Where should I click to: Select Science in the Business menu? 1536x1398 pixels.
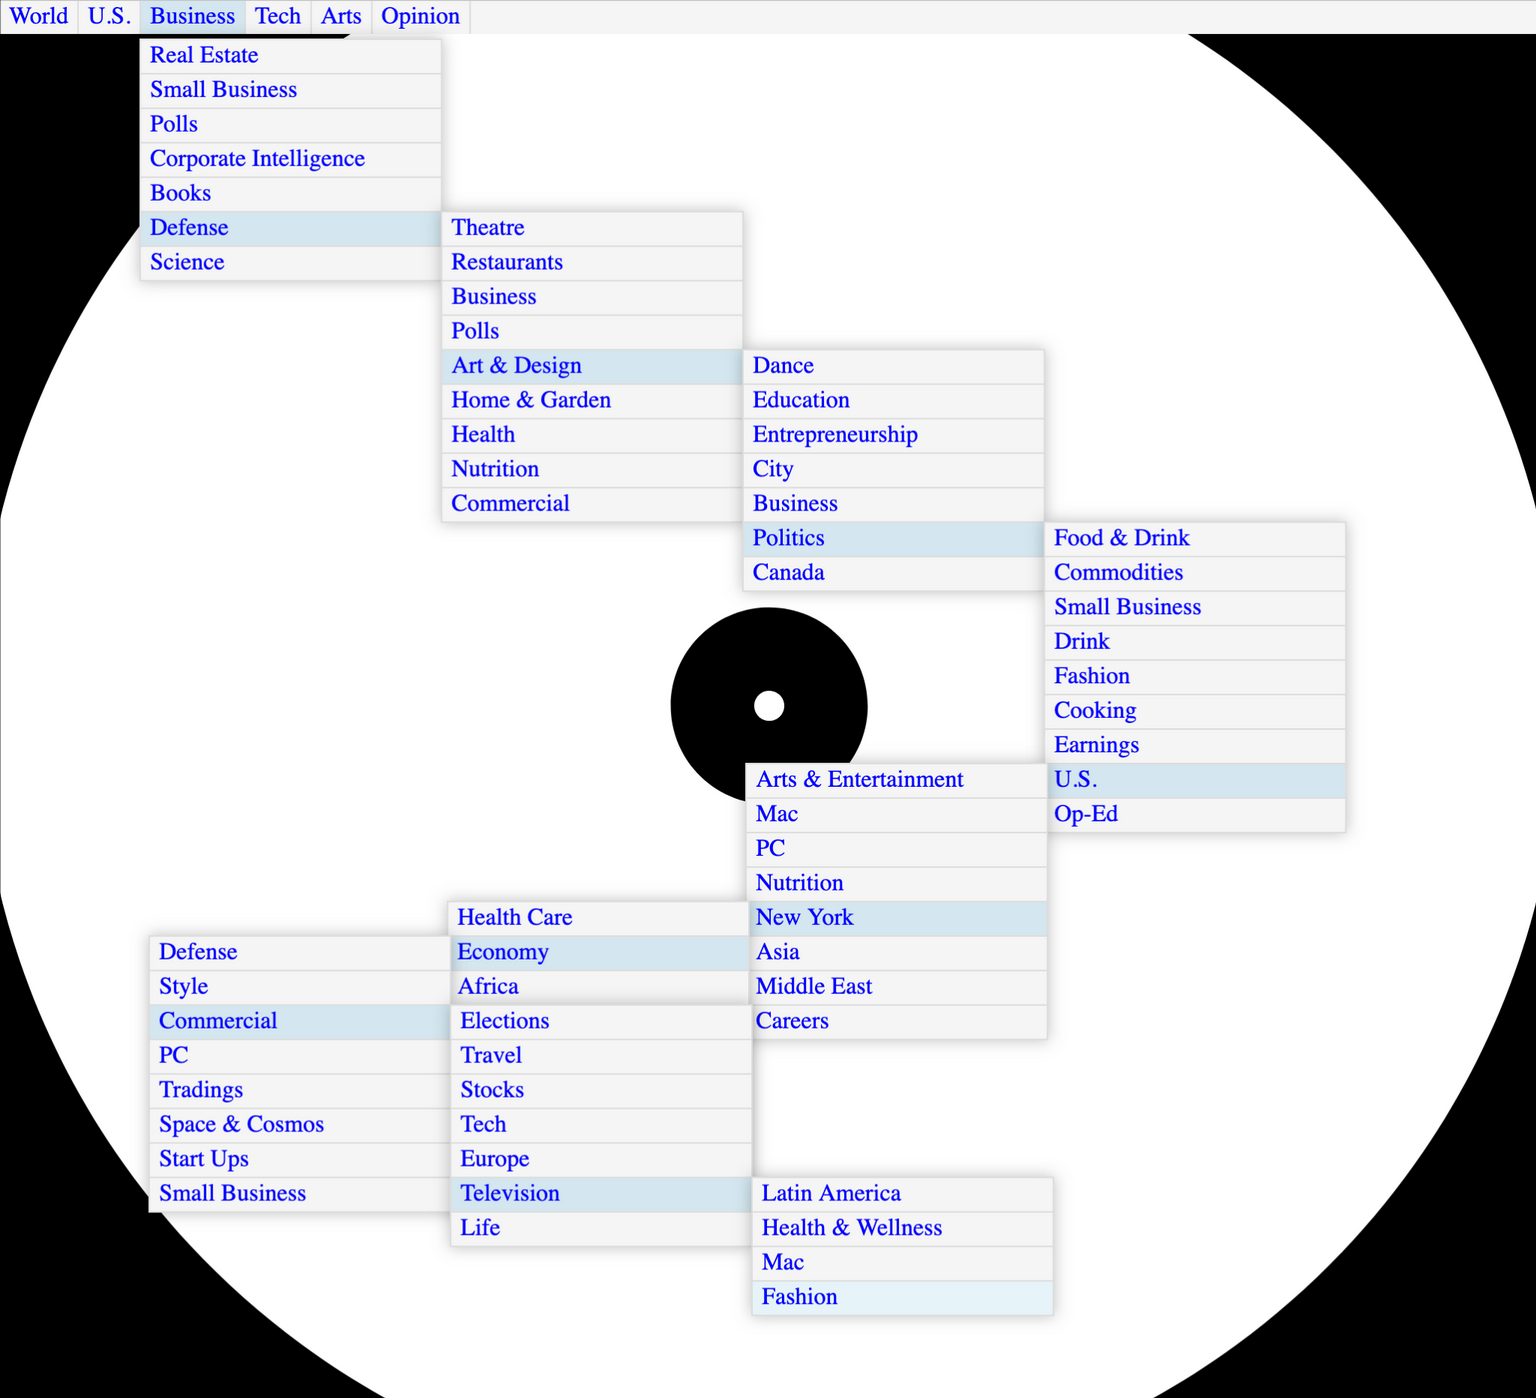click(187, 262)
